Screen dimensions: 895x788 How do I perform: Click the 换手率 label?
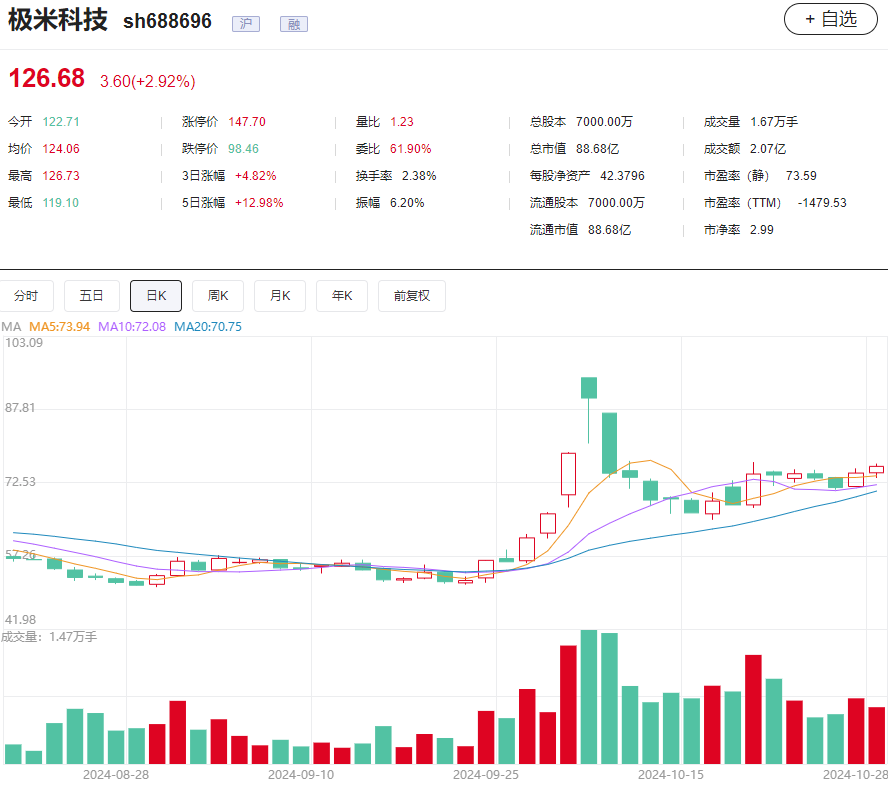point(374,176)
